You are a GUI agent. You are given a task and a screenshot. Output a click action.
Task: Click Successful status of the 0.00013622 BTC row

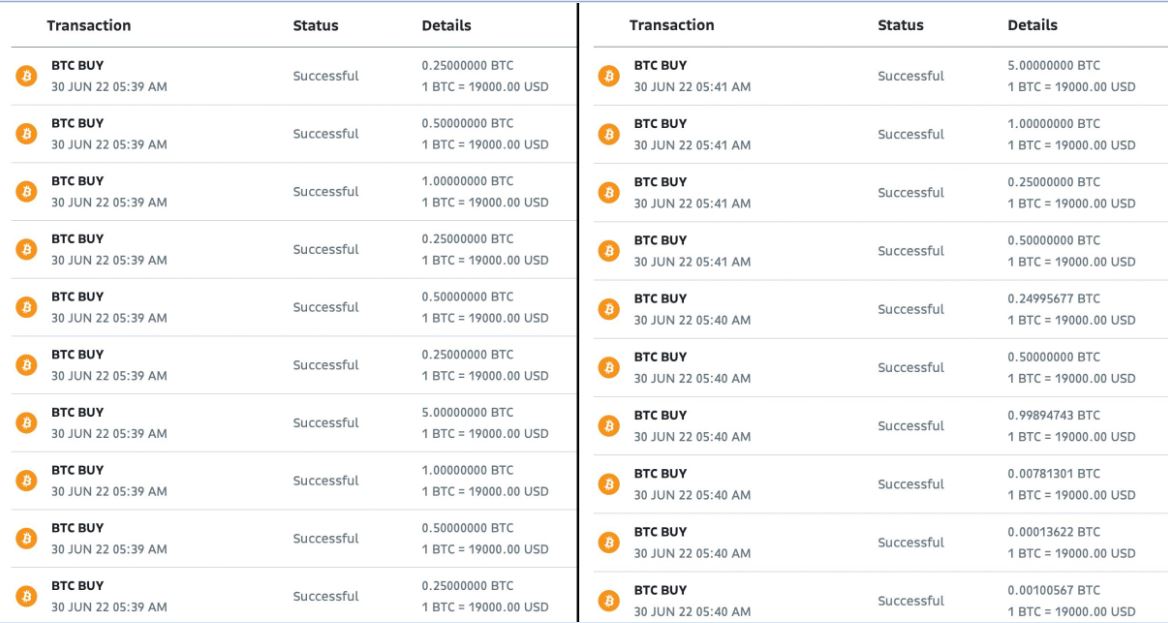pyautogui.click(x=910, y=543)
